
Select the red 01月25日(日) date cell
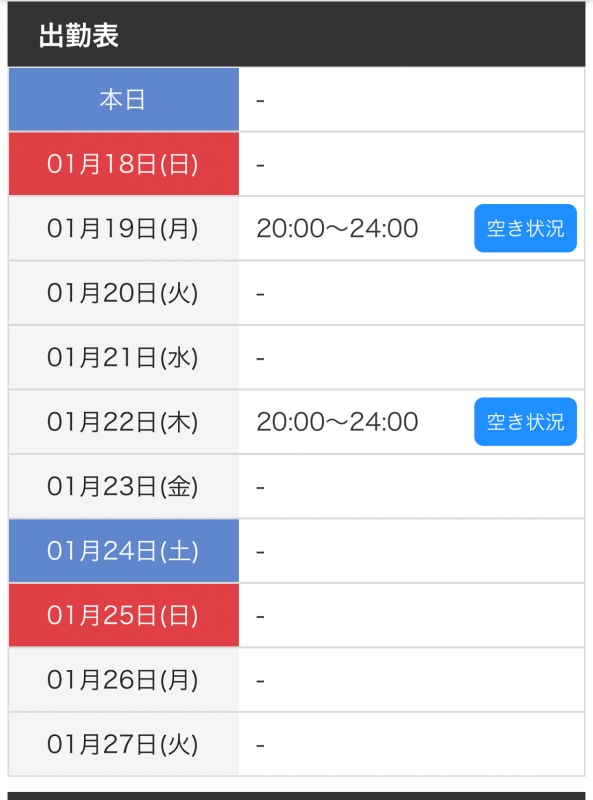[x=123, y=615]
